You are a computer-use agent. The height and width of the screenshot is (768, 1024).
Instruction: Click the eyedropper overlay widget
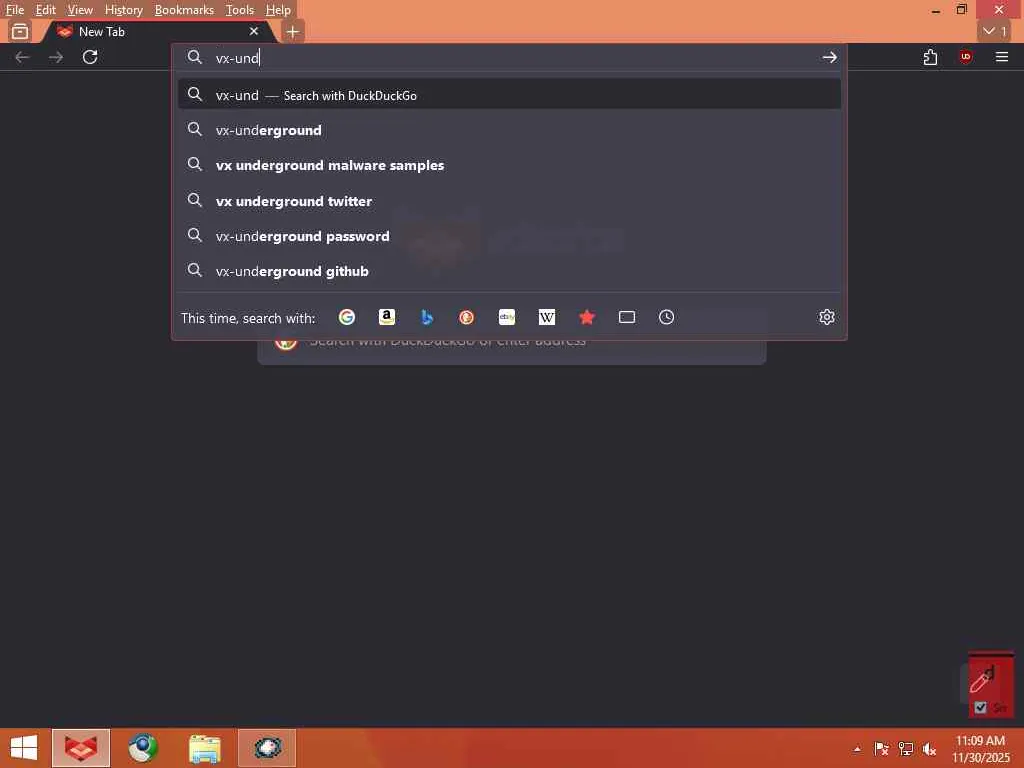click(990, 684)
